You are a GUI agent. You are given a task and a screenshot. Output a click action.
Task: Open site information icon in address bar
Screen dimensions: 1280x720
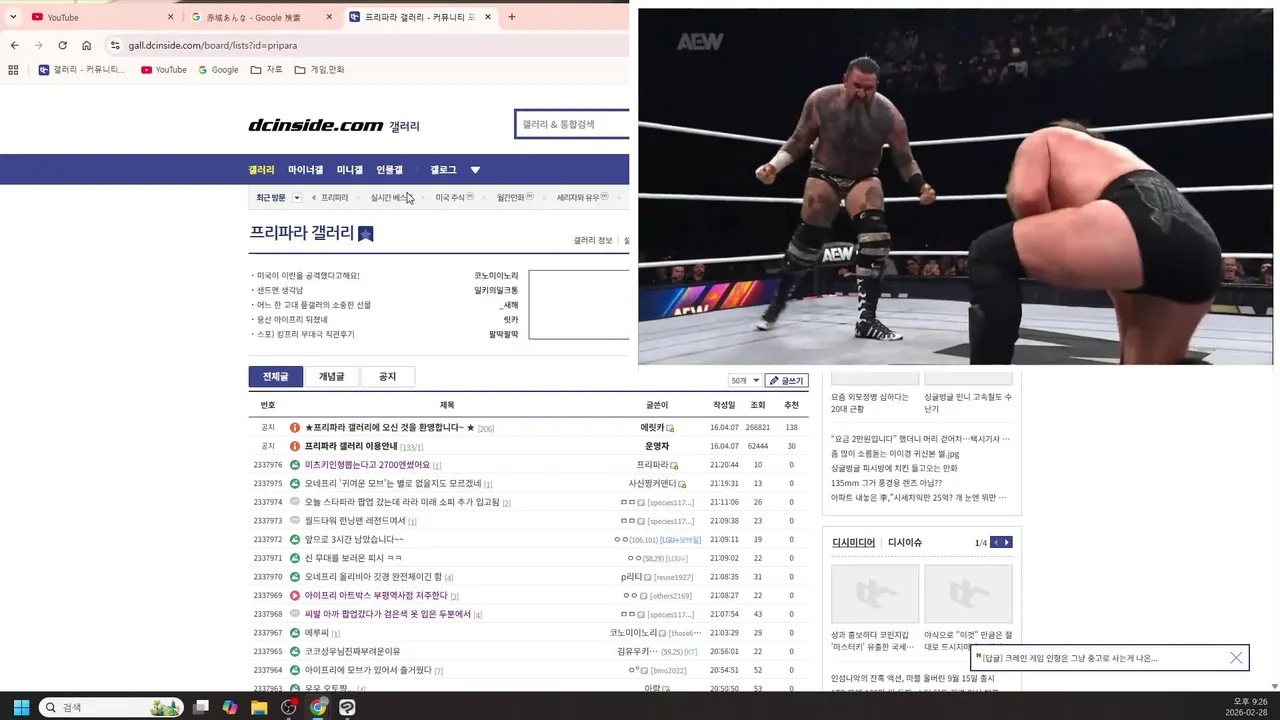click(115, 45)
